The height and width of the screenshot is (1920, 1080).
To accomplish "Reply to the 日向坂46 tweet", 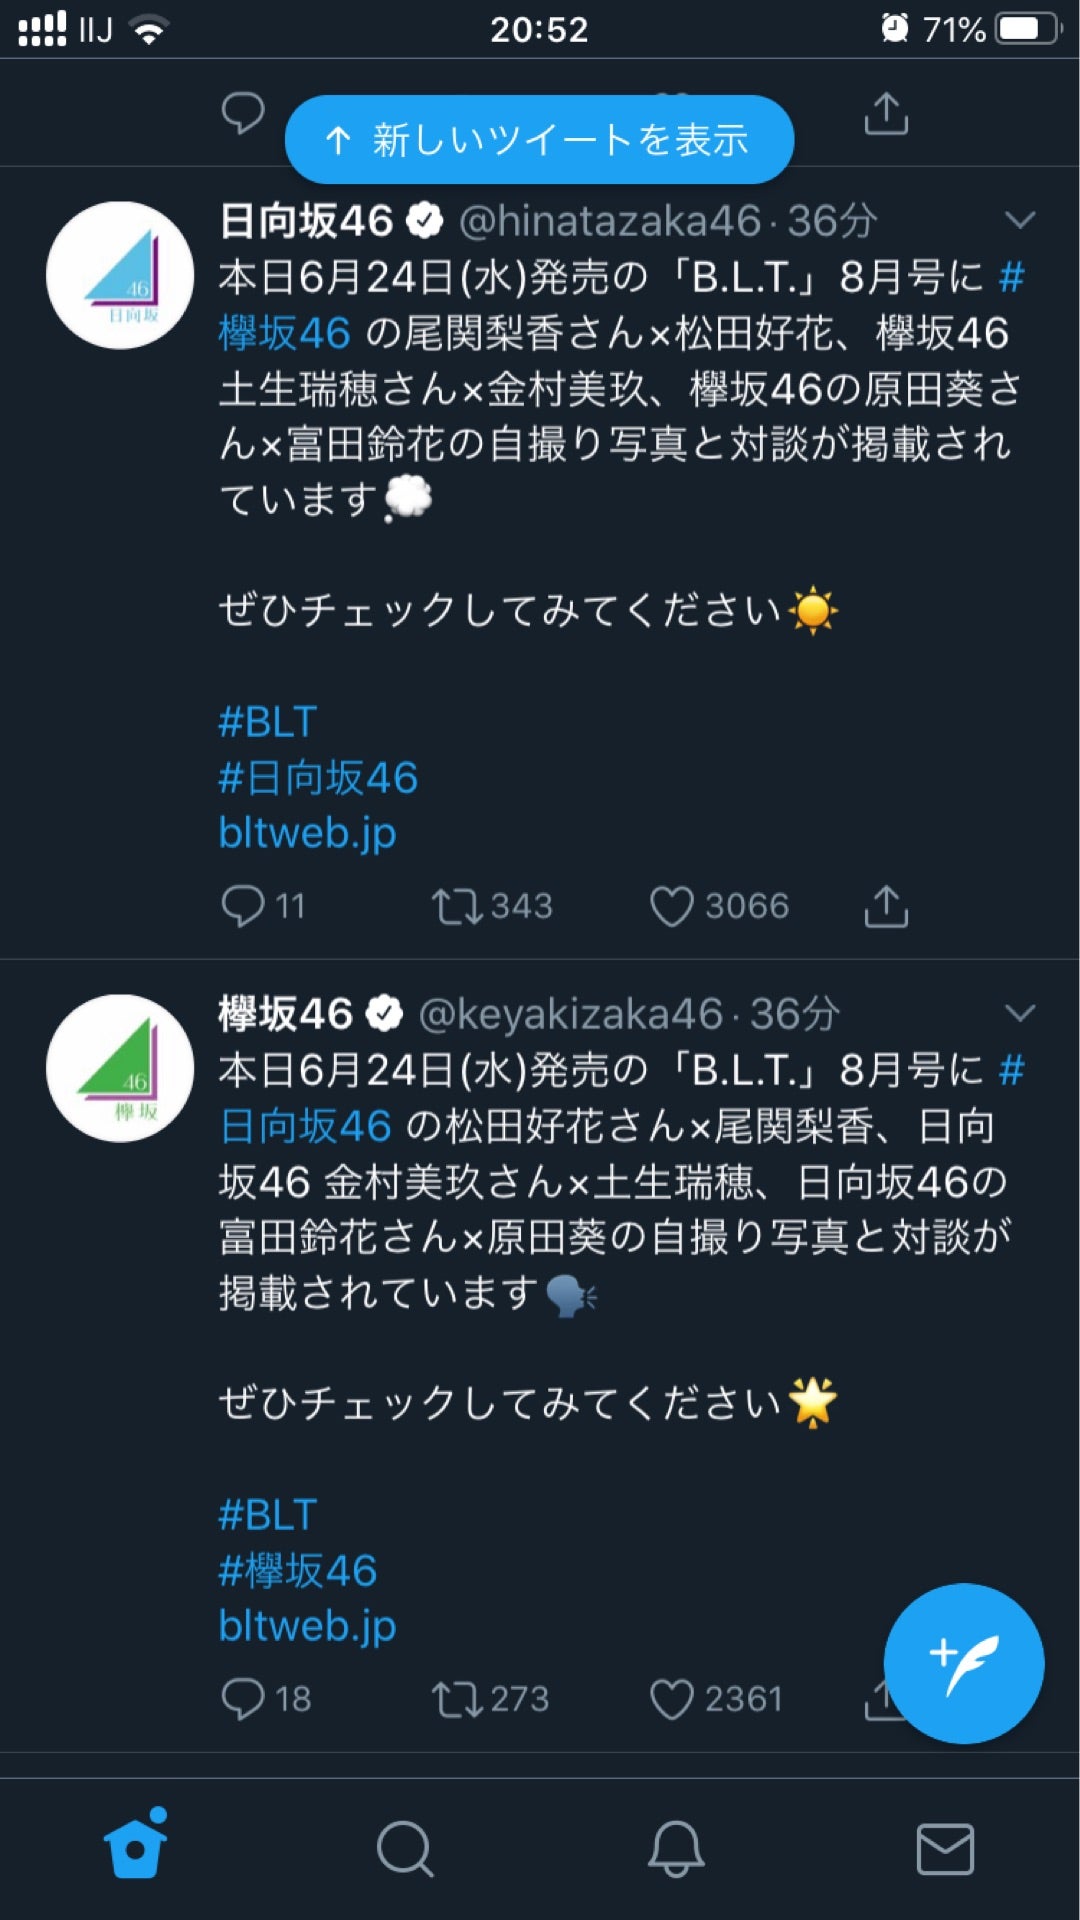I will pyautogui.click(x=246, y=907).
